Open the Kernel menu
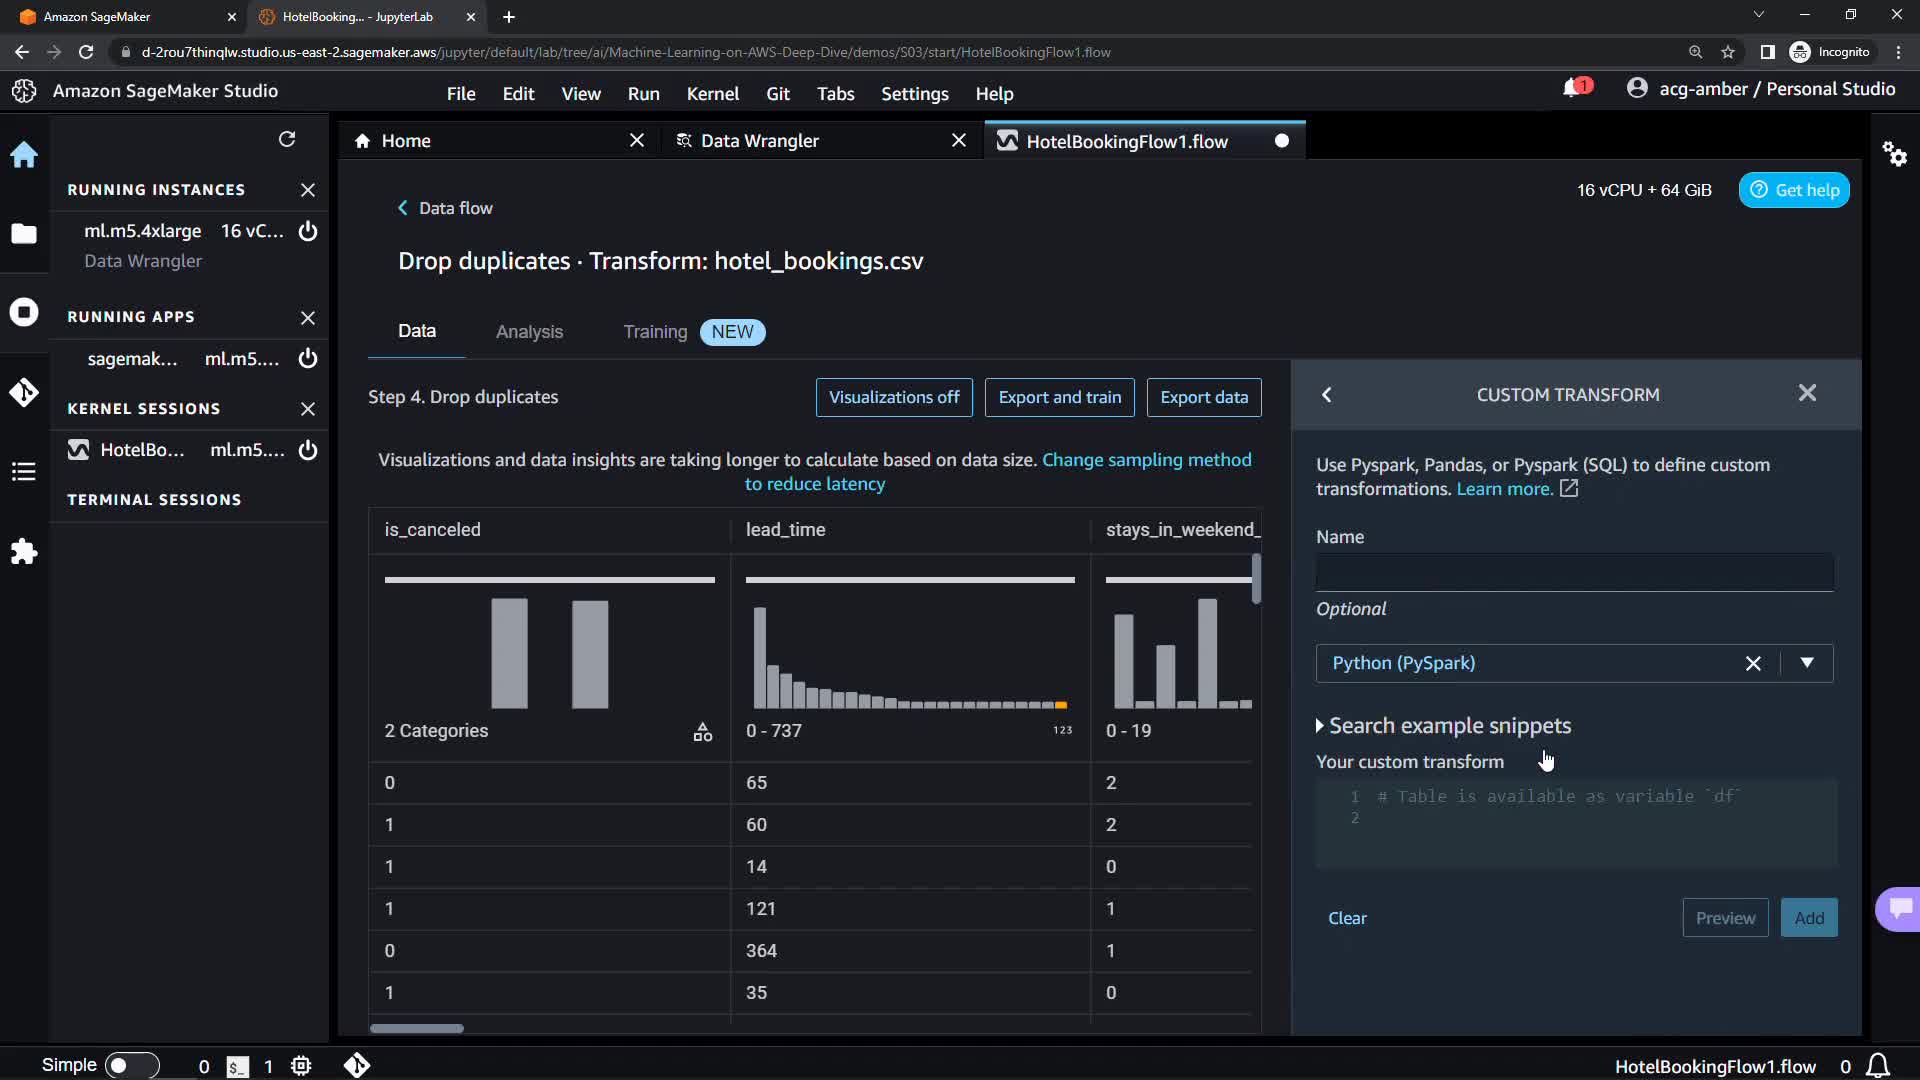Viewport: 1920px width, 1080px height. point(712,94)
